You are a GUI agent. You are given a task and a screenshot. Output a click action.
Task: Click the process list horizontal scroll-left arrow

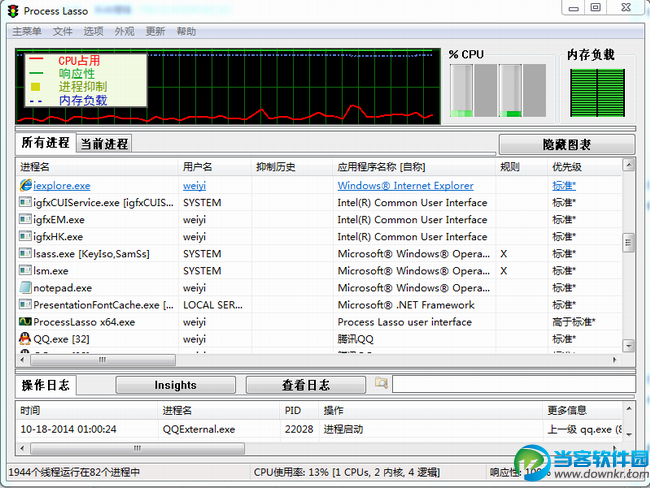pyautogui.click(x=22, y=360)
